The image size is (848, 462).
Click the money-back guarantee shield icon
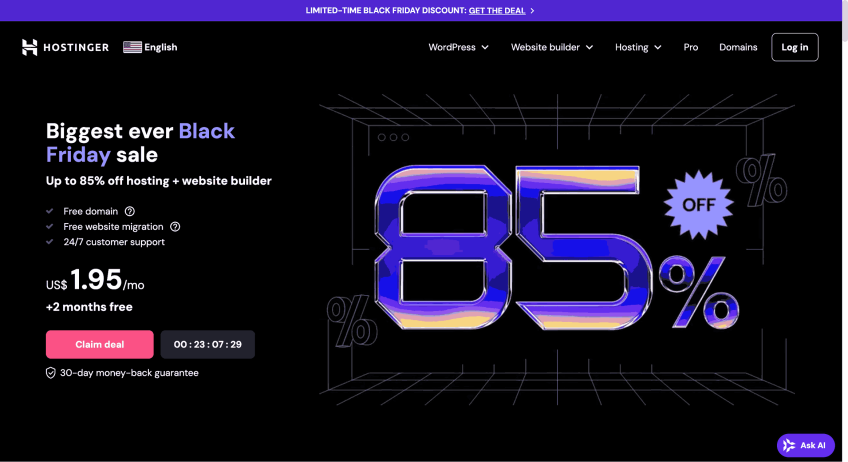coord(51,373)
